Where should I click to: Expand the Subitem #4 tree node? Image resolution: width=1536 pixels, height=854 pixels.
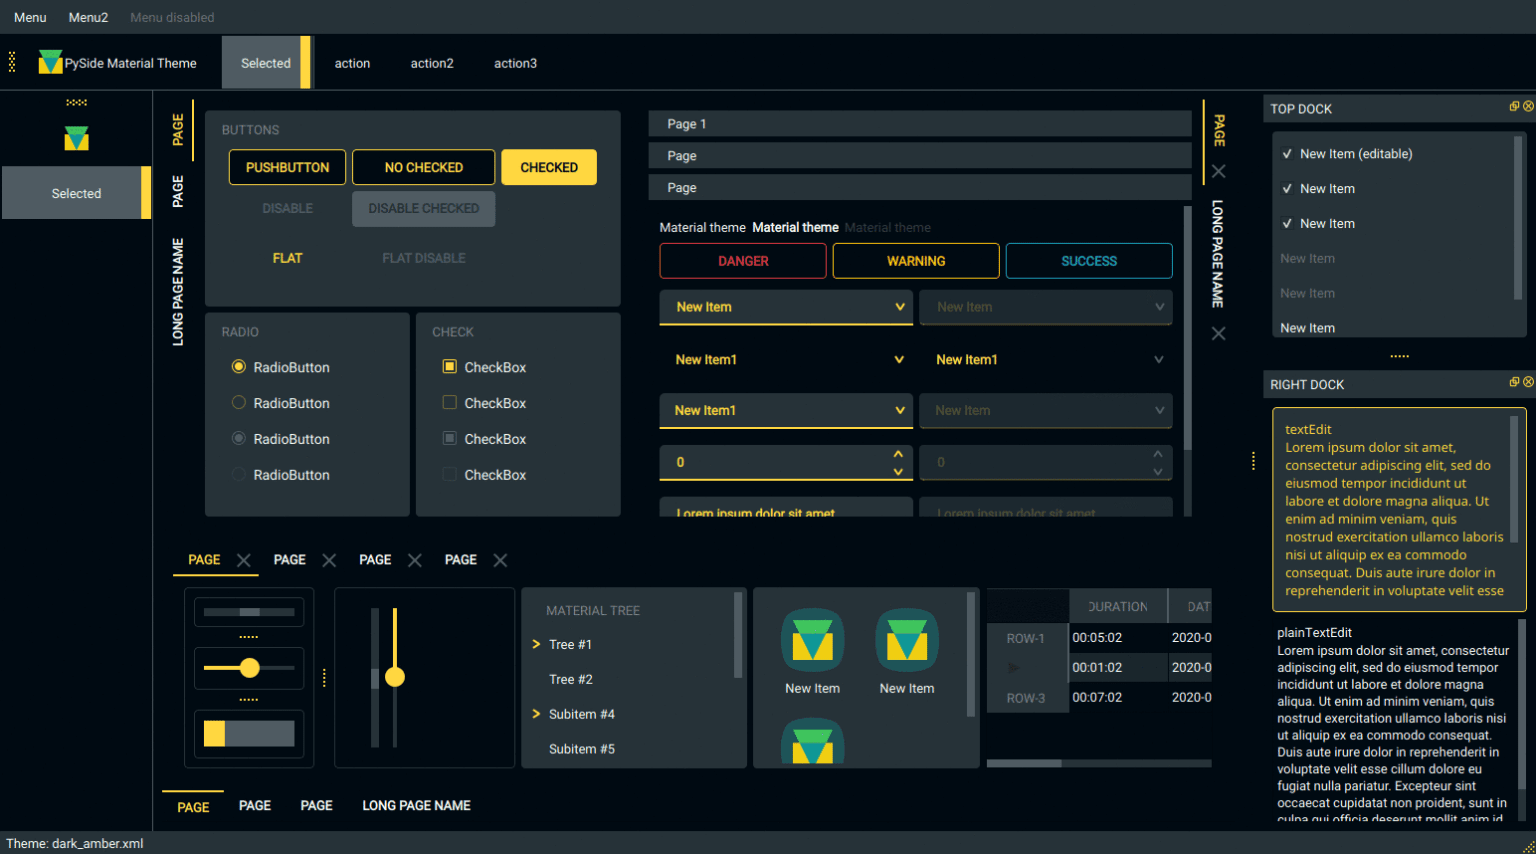537,714
